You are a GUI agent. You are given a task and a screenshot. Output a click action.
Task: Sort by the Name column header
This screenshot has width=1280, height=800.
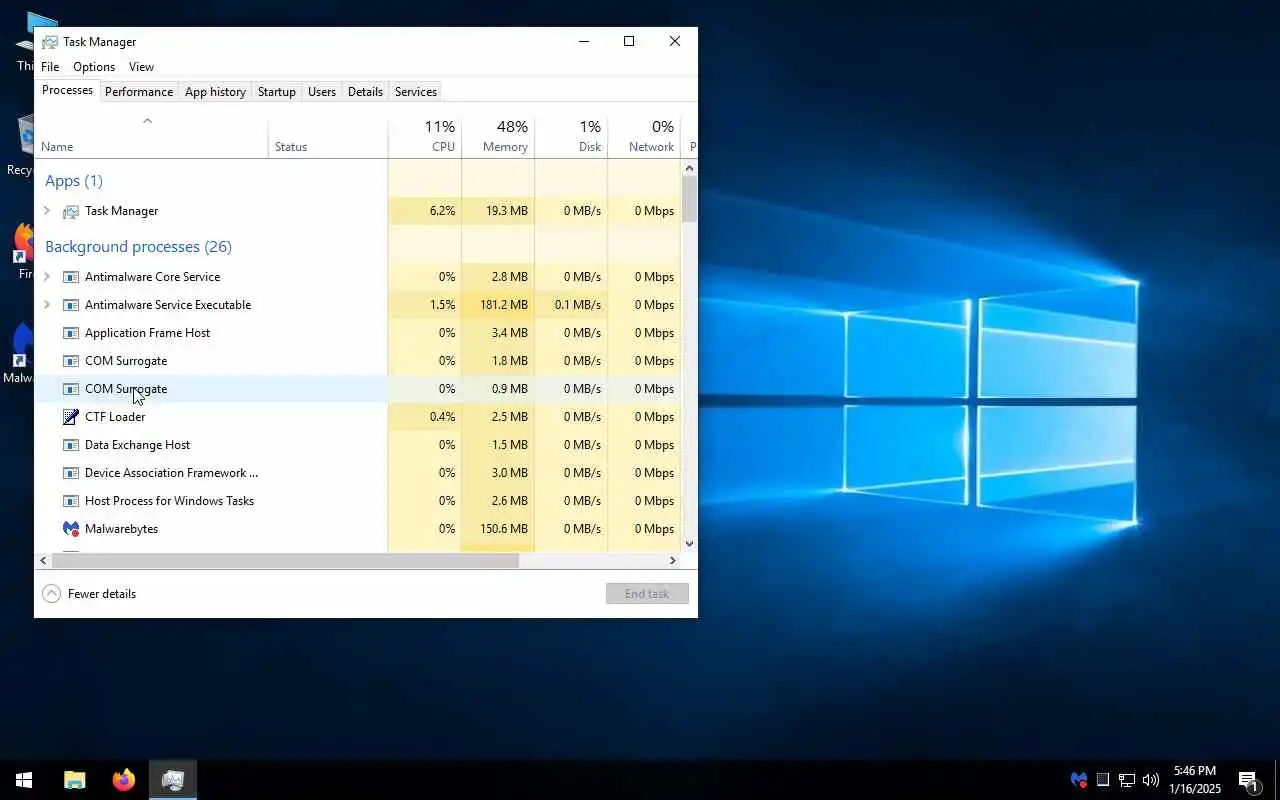pyautogui.click(x=151, y=137)
